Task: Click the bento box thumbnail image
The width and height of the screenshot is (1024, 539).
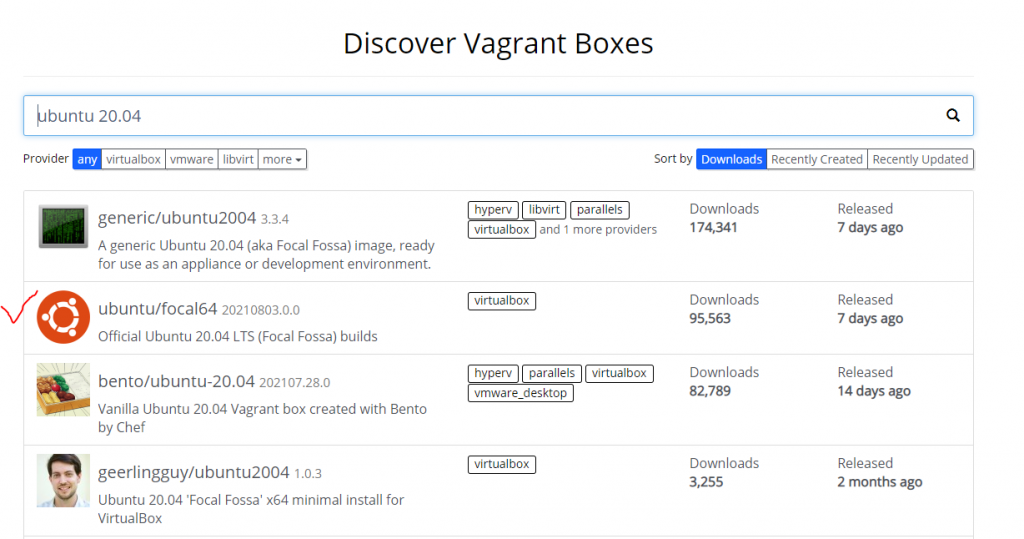Action: tap(63, 390)
